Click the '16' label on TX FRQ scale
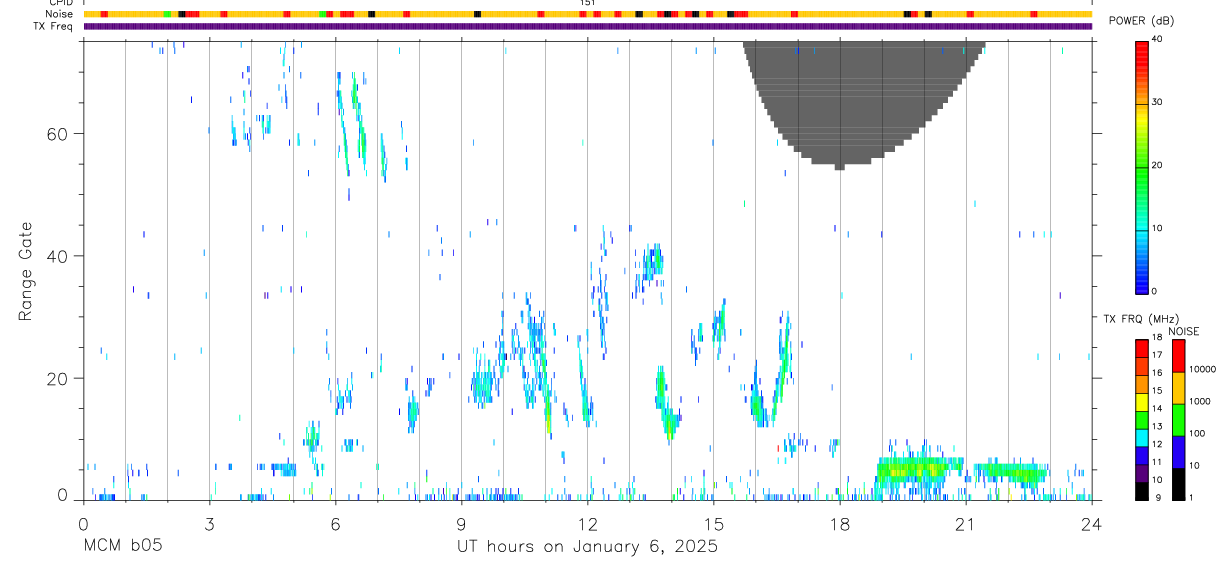The image size is (1228, 567). pyautogui.click(x=1157, y=373)
